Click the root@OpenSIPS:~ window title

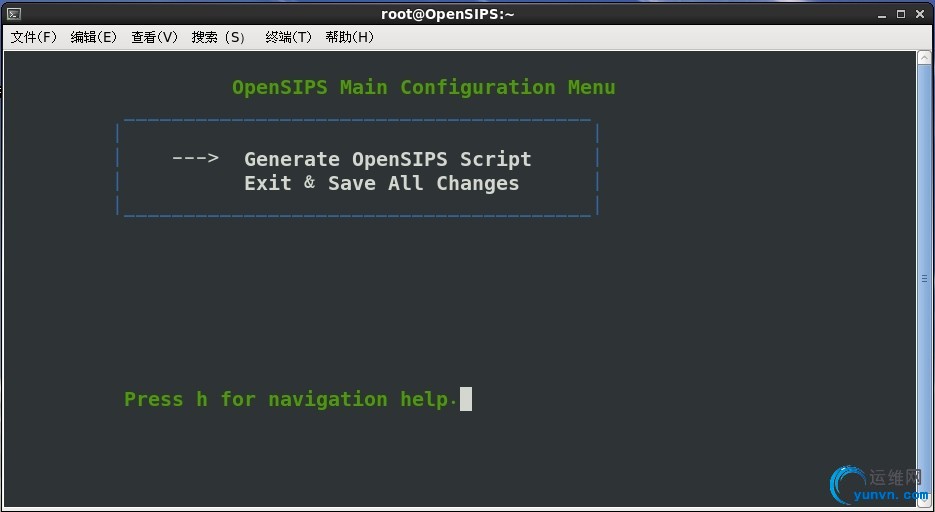447,14
